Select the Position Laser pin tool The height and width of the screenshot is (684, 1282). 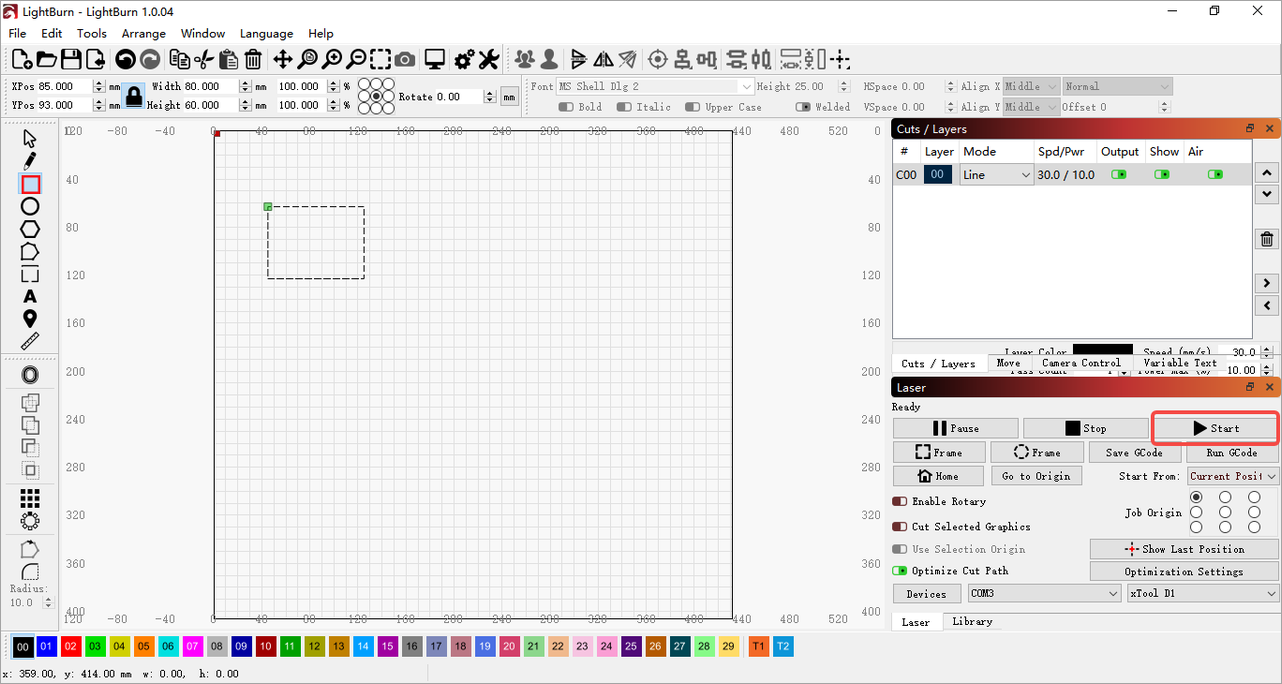tap(30, 319)
